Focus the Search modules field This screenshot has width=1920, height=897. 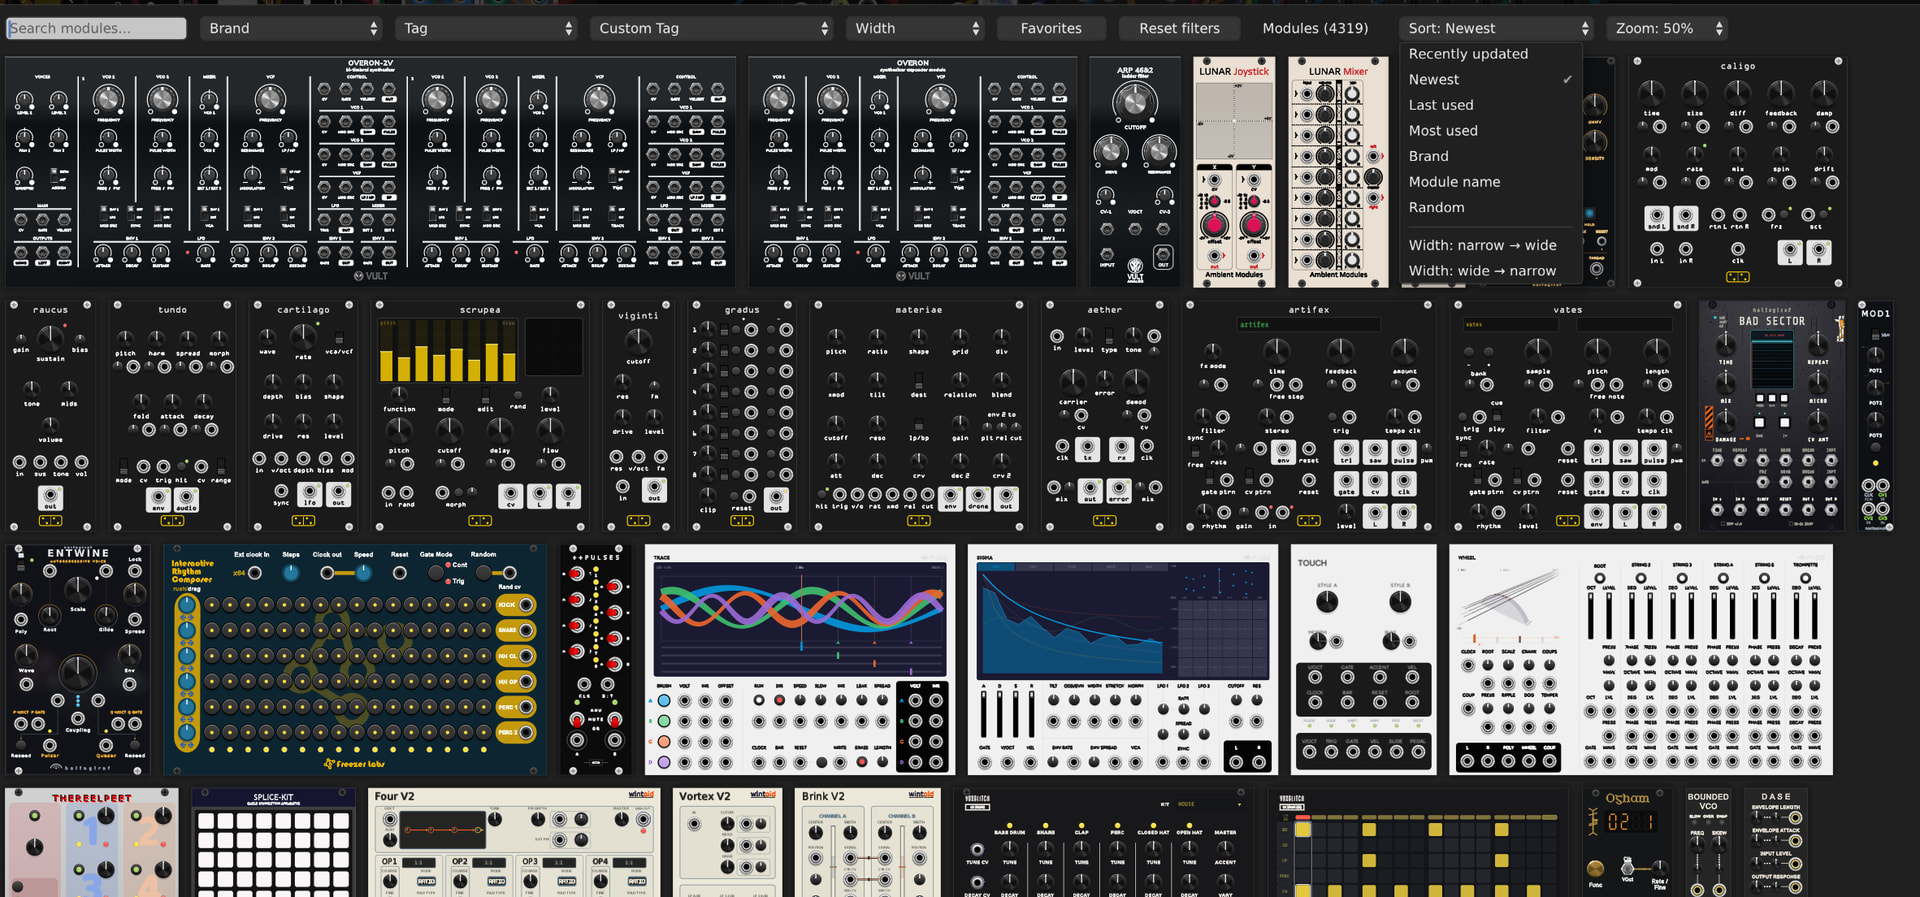point(96,28)
